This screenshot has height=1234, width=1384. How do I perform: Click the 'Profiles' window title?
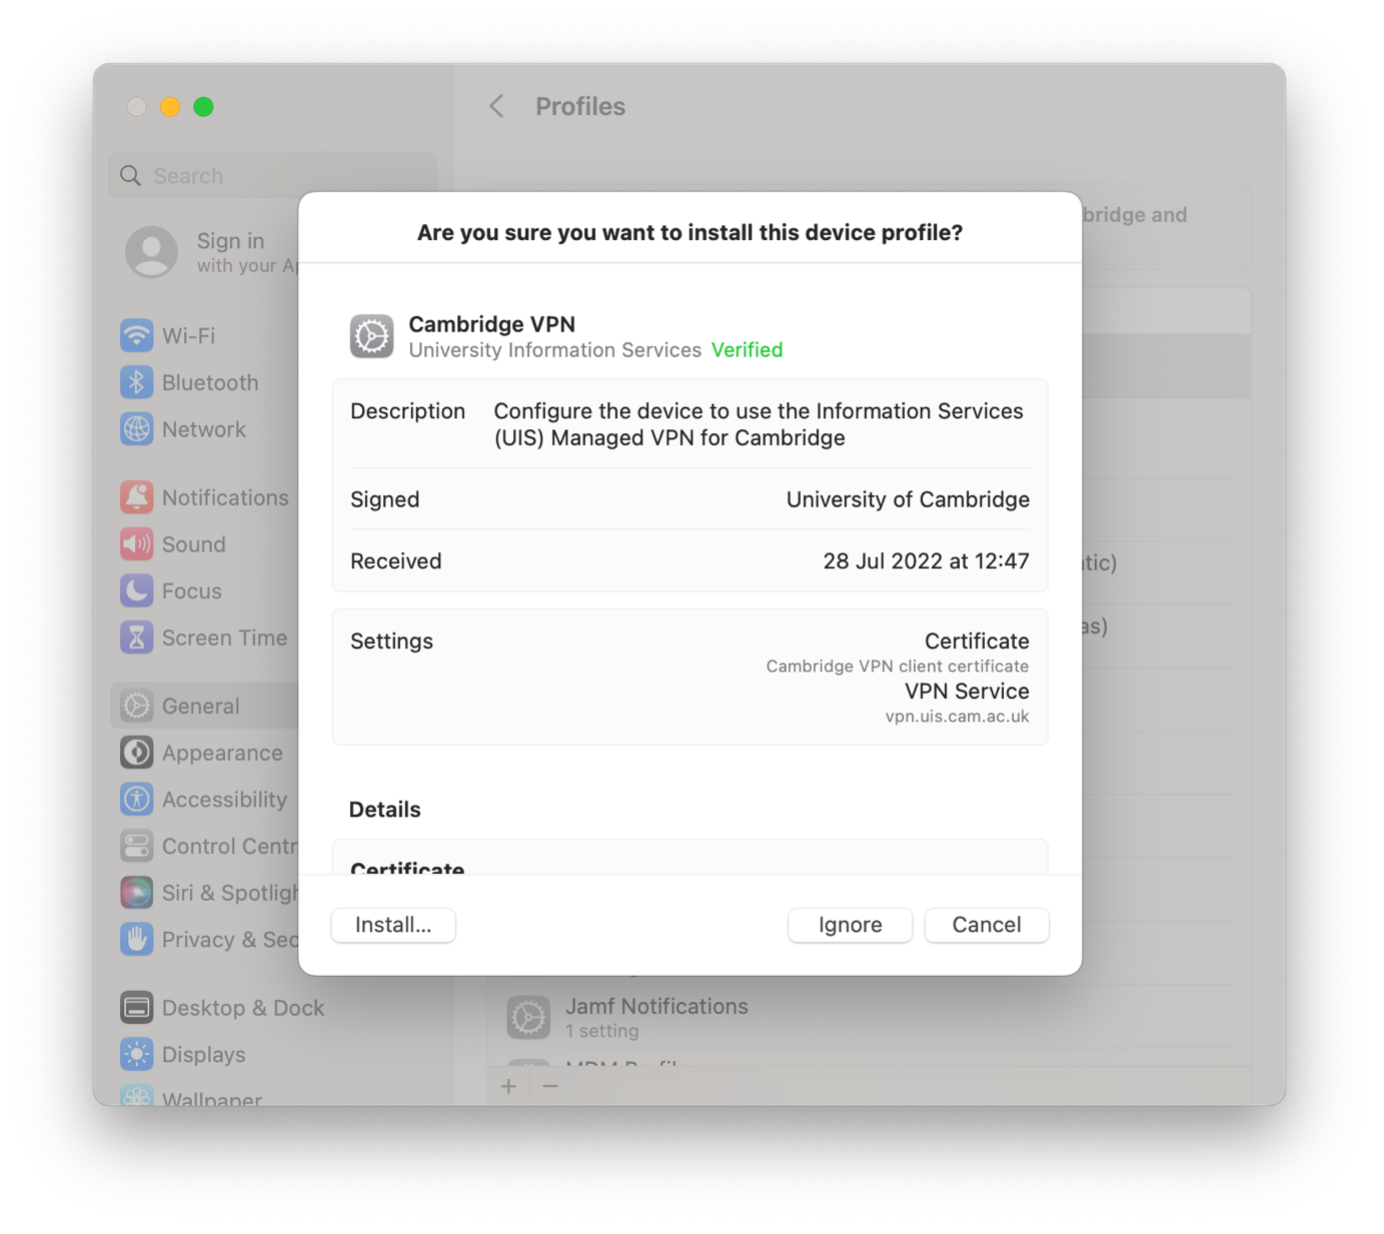click(x=580, y=106)
